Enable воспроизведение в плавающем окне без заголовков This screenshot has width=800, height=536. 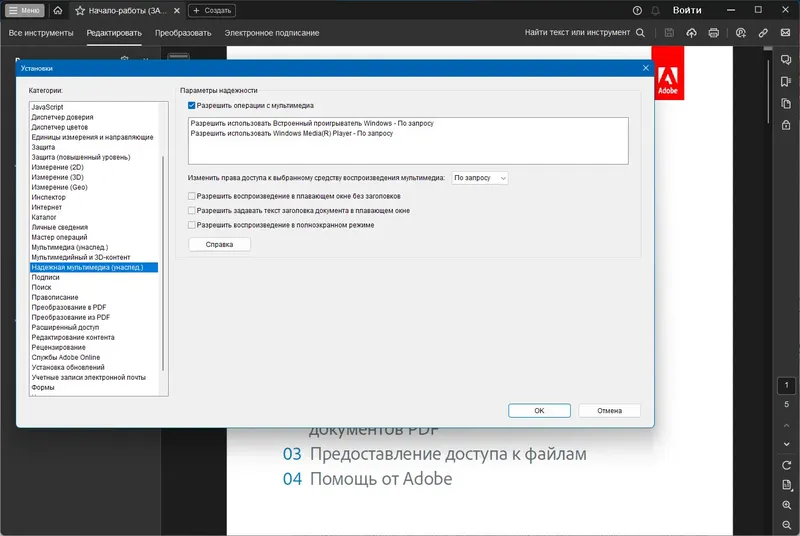(191, 196)
